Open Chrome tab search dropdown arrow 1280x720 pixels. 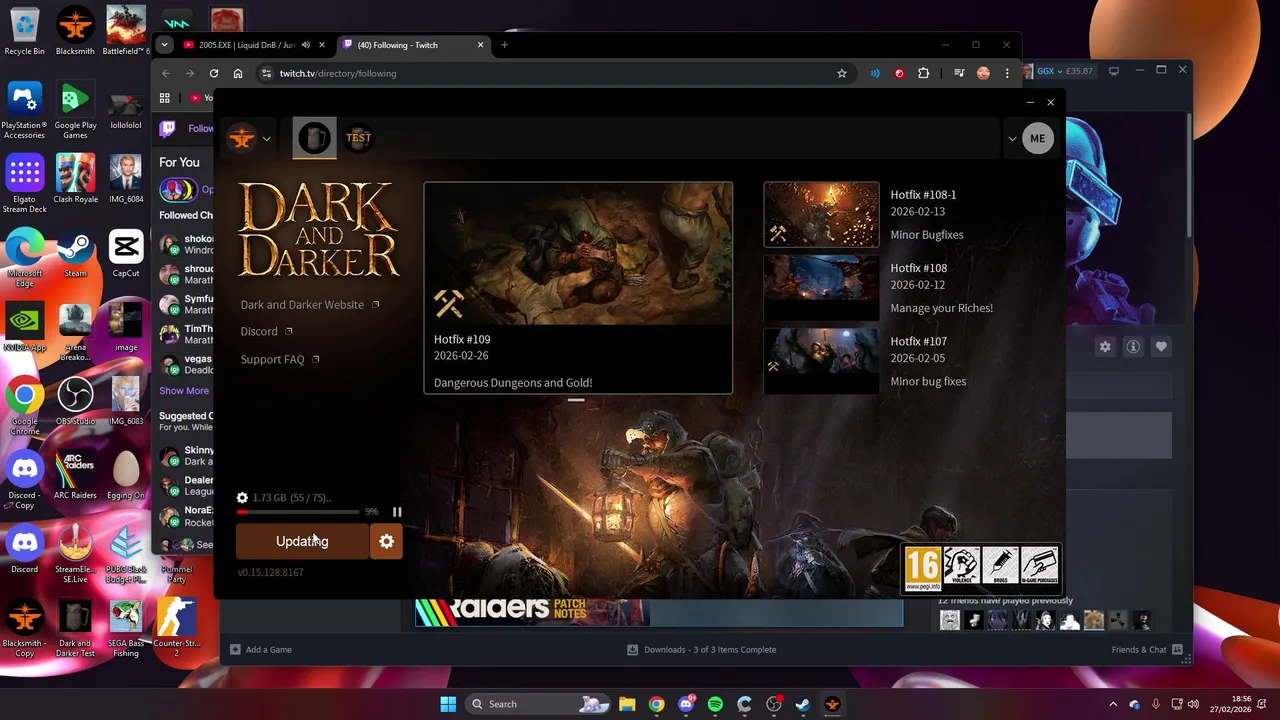[x=164, y=45]
